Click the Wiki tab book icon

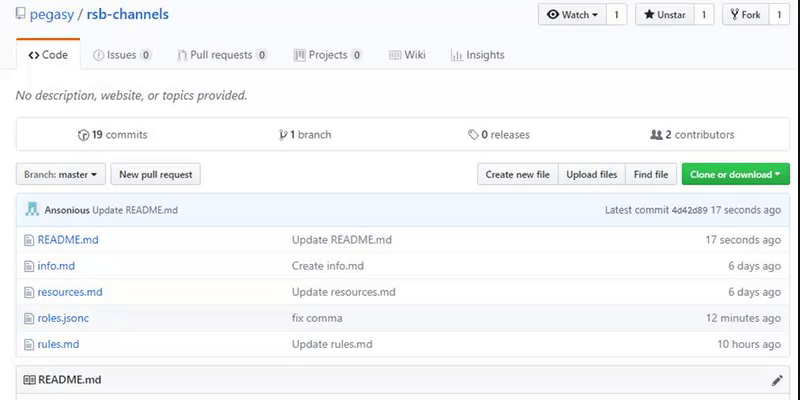click(395, 55)
